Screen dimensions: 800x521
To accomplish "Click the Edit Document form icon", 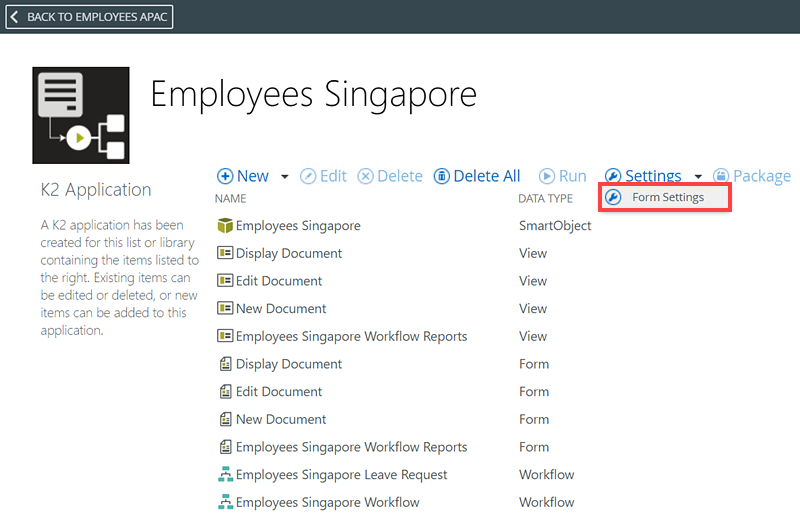I will tap(225, 391).
